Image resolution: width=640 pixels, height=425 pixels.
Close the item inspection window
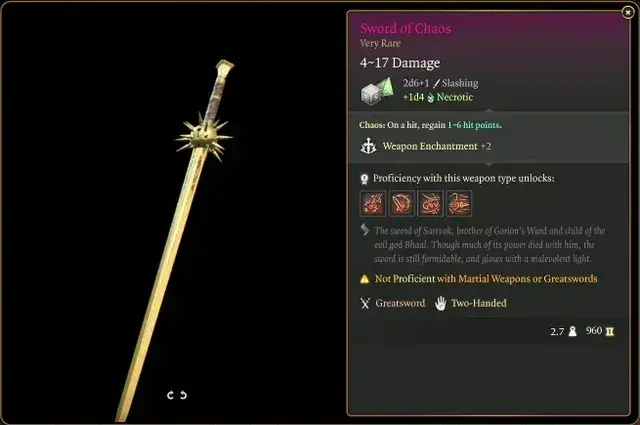pyautogui.click(x=627, y=13)
